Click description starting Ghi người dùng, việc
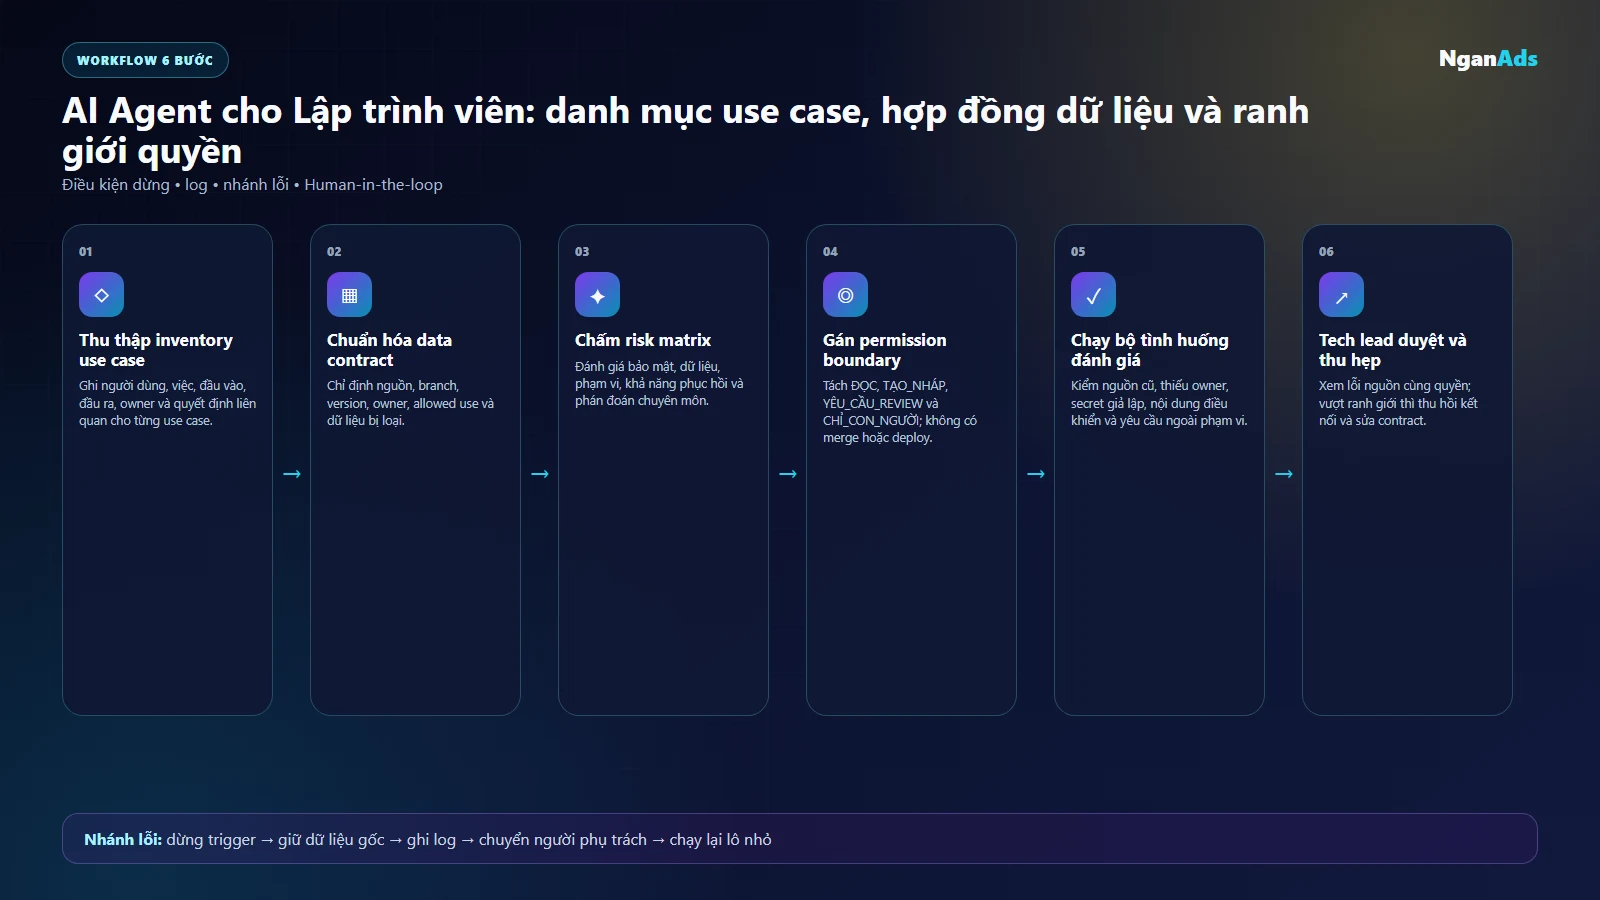Viewport: 1600px width, 900px height. tap(167, 403)
